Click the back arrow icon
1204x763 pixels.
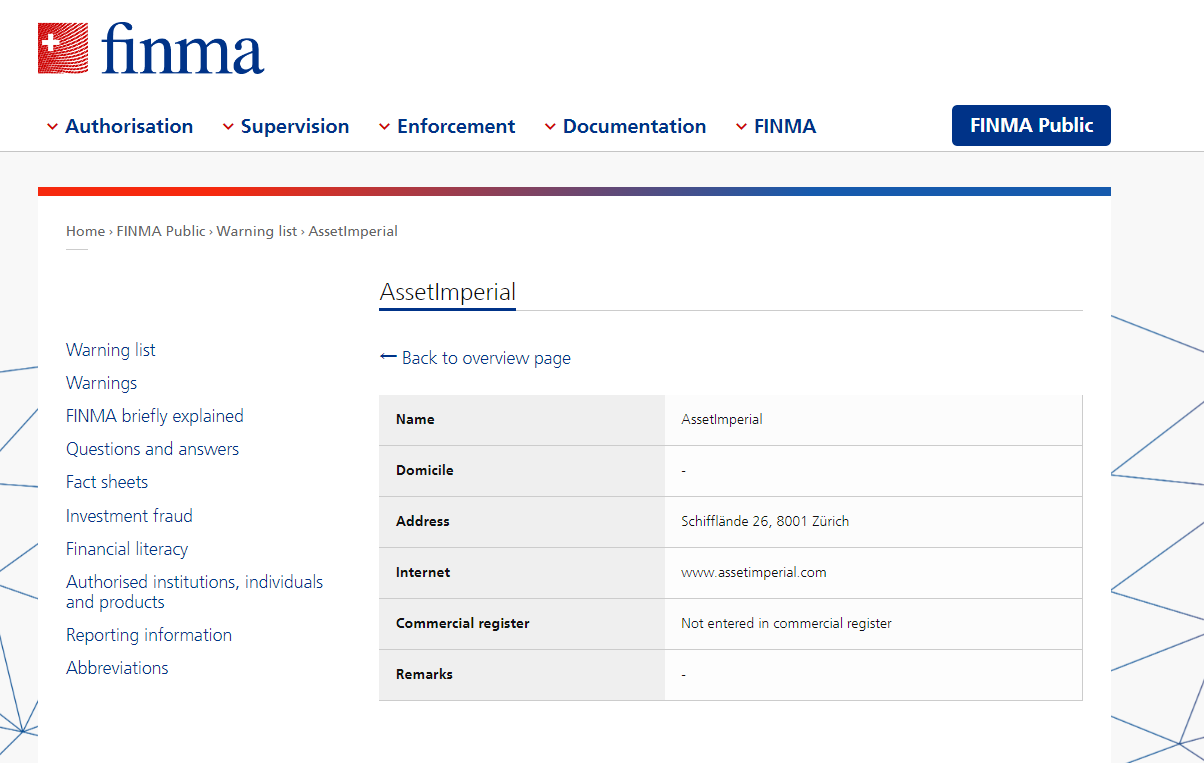pyautogui.click(x=389, y=357)
